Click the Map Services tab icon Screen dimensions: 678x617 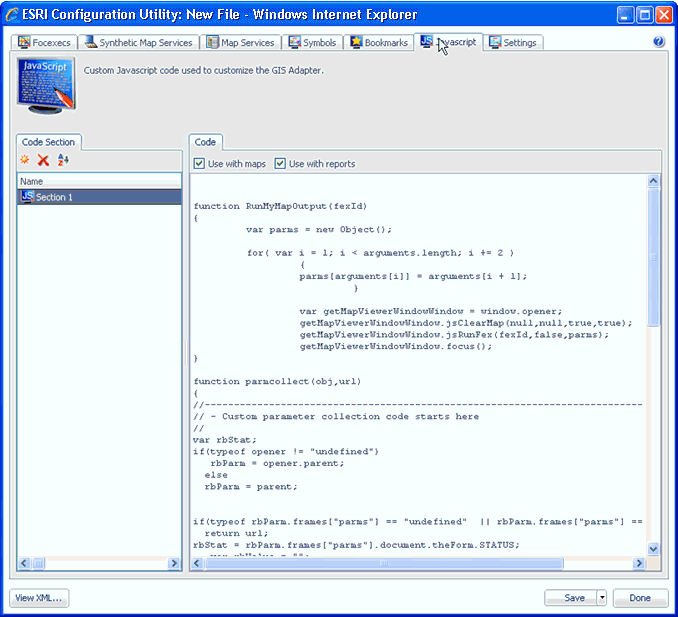click(212, 42)
